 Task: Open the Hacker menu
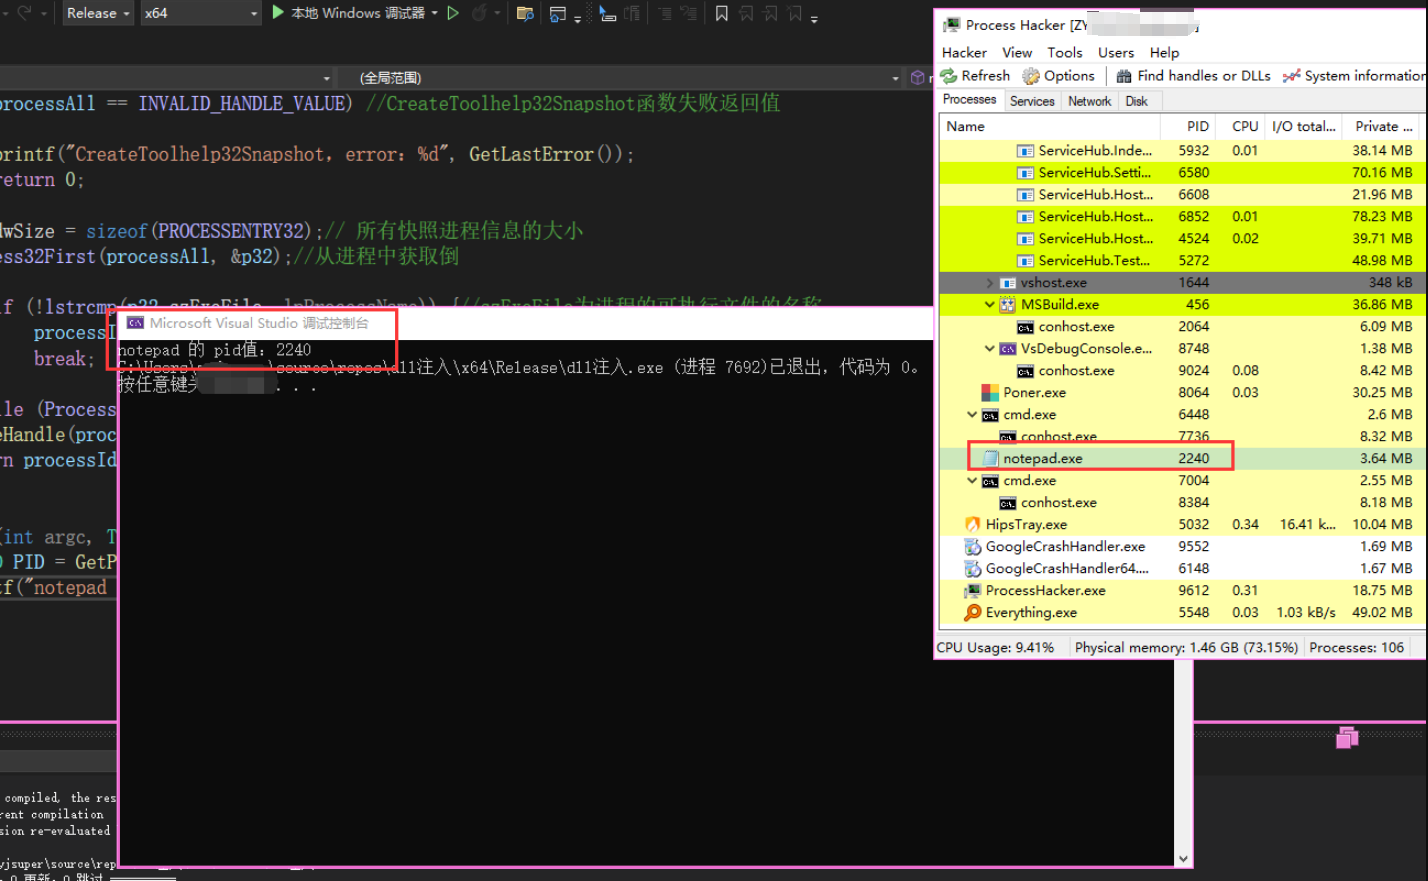pos(964,52)
